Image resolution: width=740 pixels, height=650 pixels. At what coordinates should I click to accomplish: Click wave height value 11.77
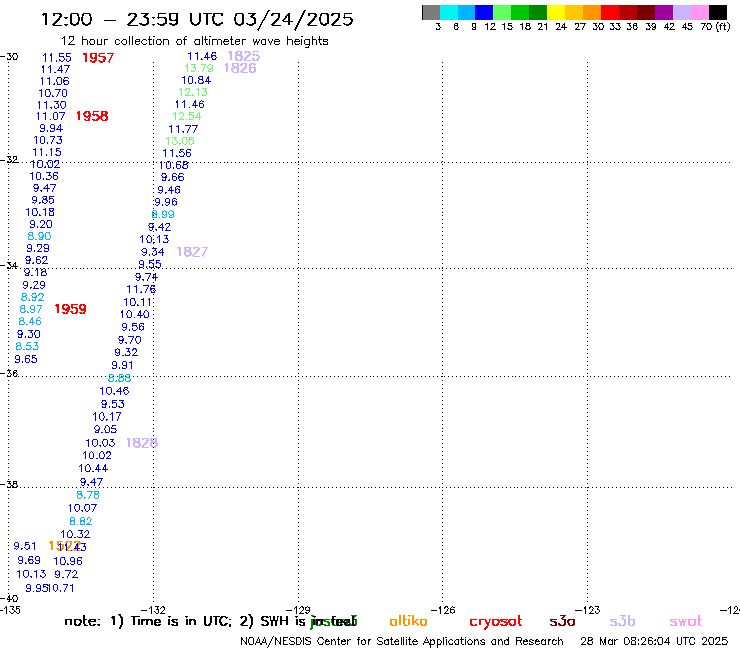[183, 129]
